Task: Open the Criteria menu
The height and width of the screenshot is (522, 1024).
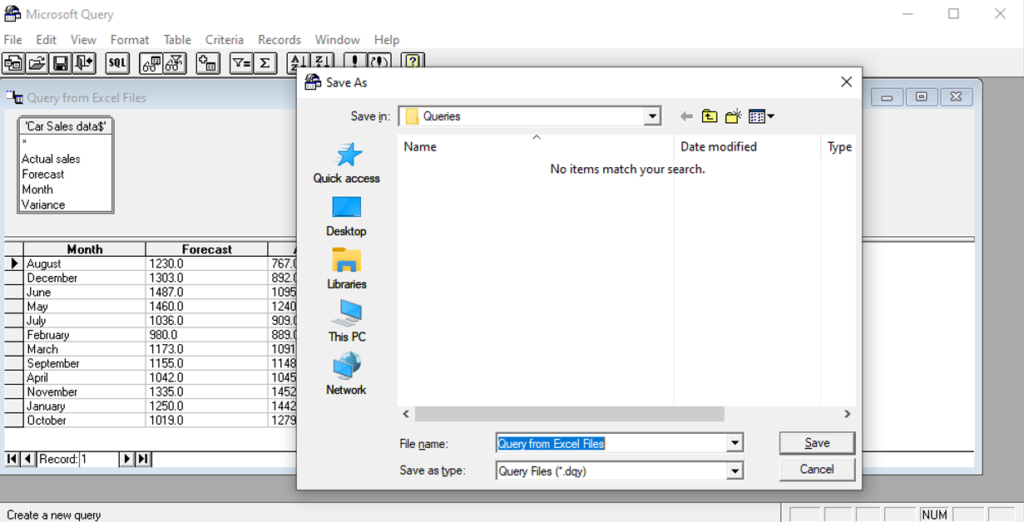Action: (x=224, y=40)
